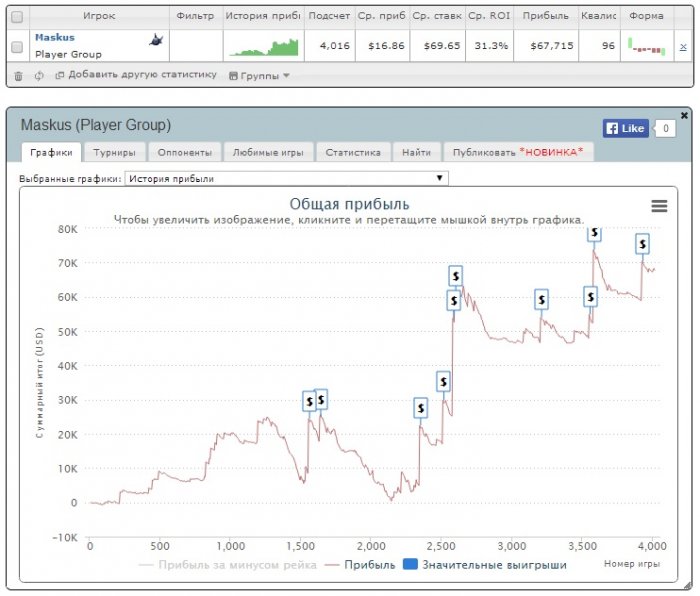Click the Форма column header
Screen dimensions: 700x596
click(x=646, y=16)
